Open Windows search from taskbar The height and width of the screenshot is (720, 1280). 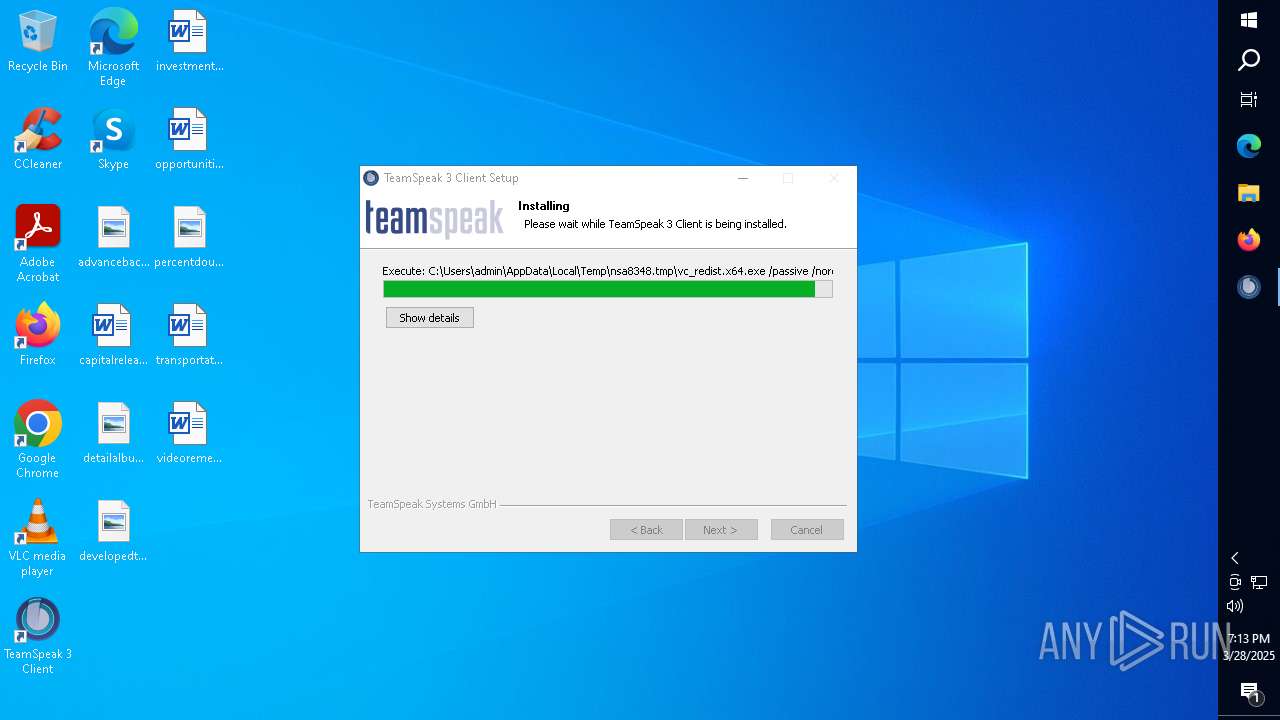pos(1249,60)
